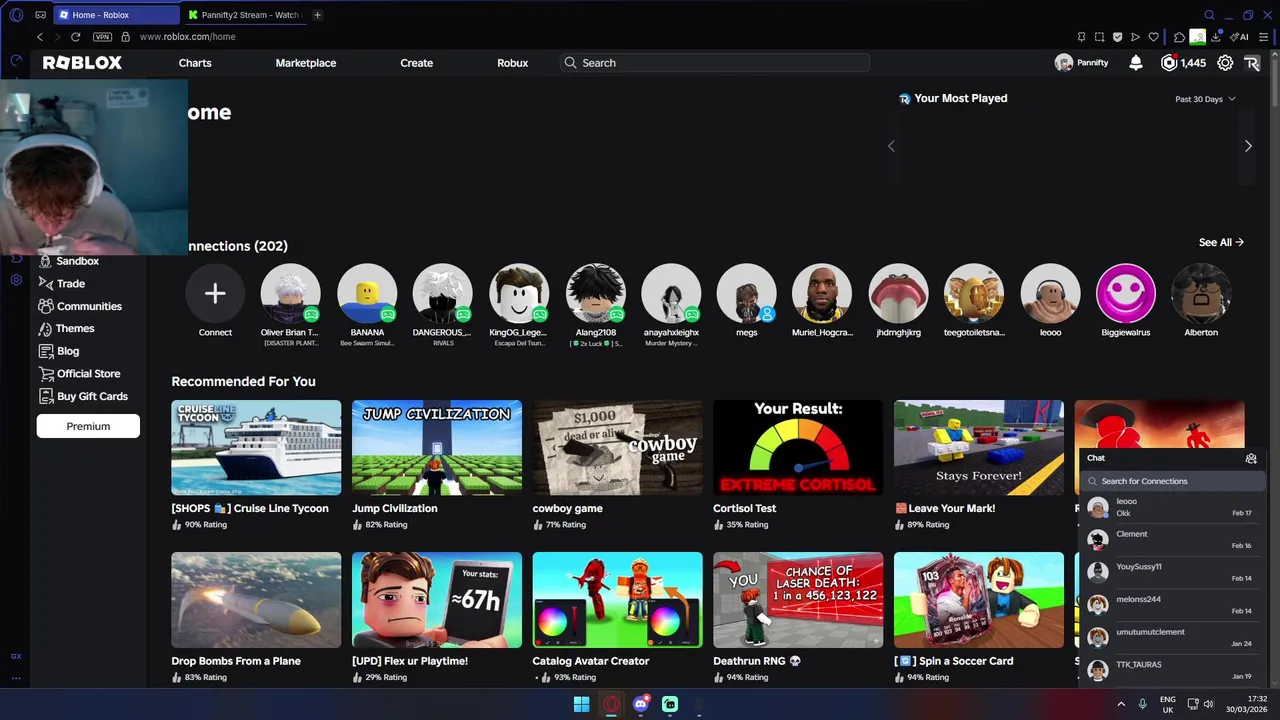This screenshot has width=1280, height=720.
Task: Click the Official Store cart icon
Action: pyautogui.click(x=45, y=373)
